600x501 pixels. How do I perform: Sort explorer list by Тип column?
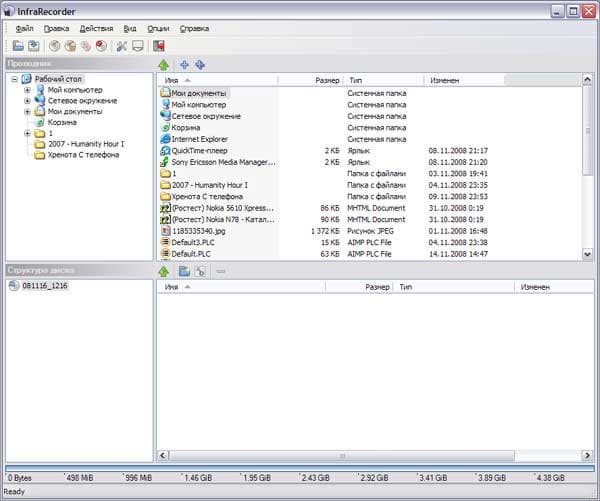pyautogui.click(x=384, y=80)
